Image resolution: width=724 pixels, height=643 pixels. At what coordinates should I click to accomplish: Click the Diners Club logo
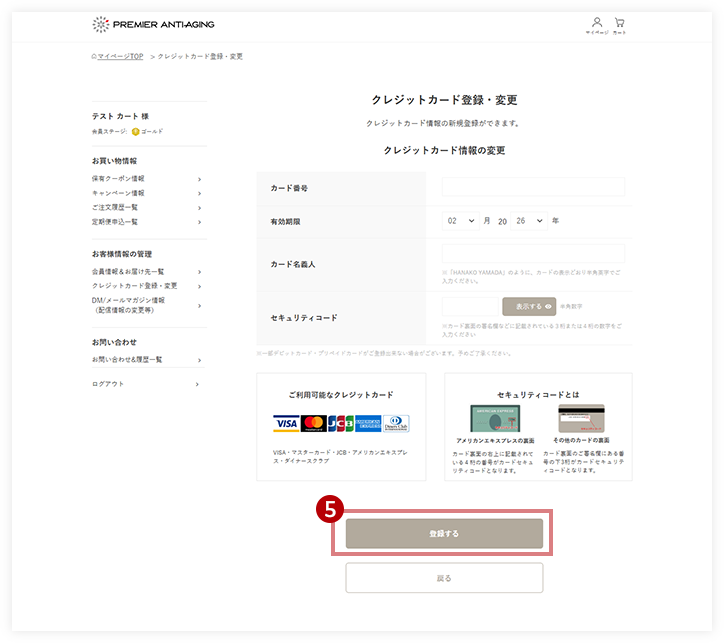click(396, 423)
